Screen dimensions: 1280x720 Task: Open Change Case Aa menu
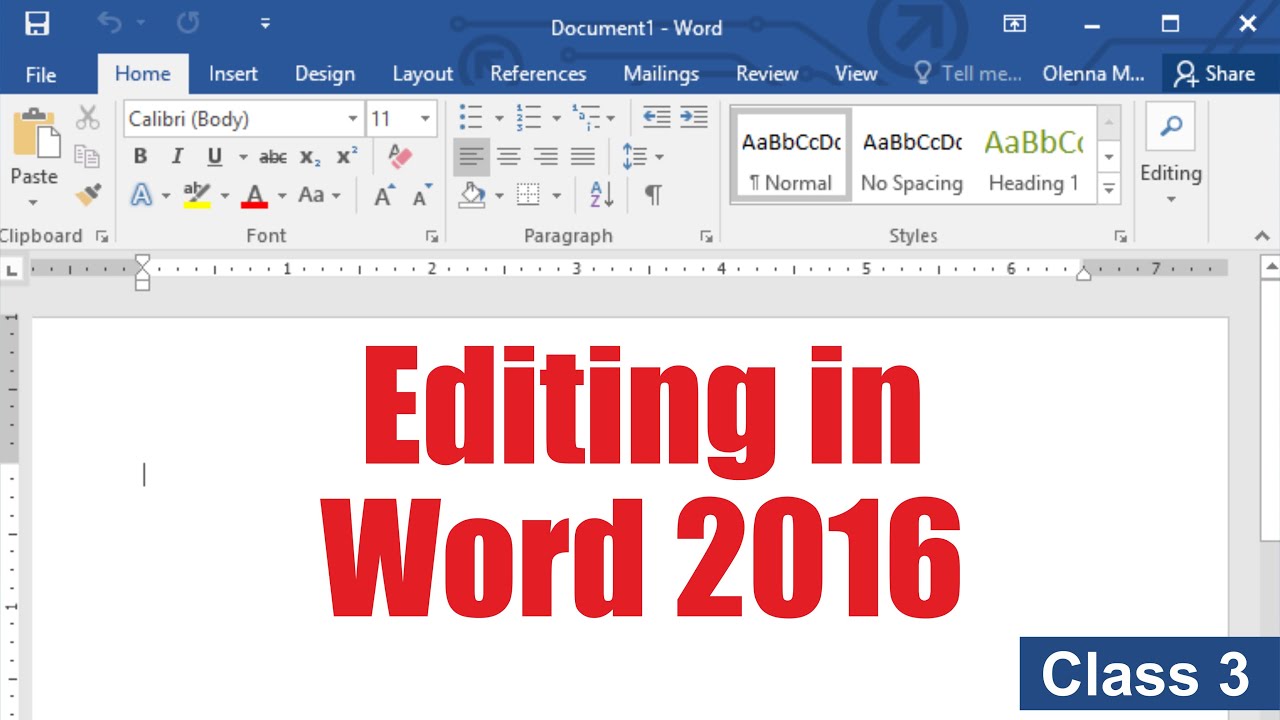tap(319, 195)
